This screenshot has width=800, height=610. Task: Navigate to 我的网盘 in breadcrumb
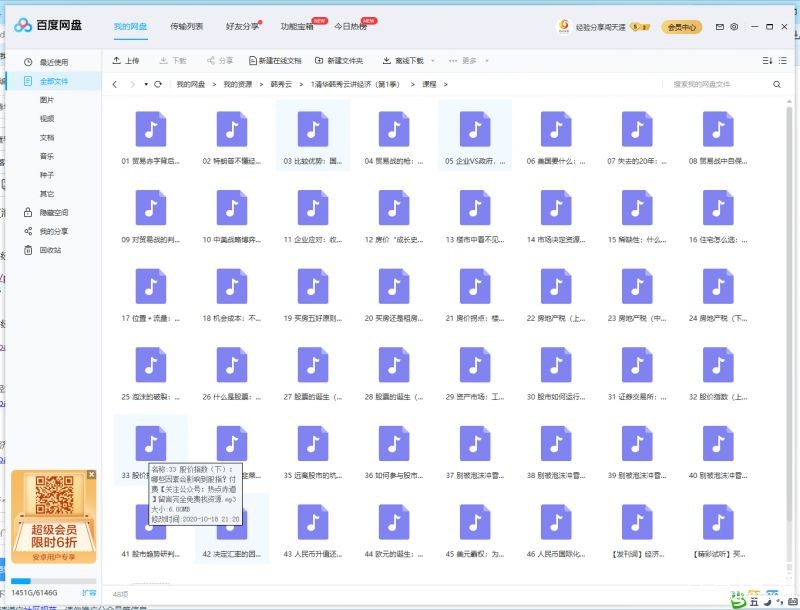click(x=191, y=84)
